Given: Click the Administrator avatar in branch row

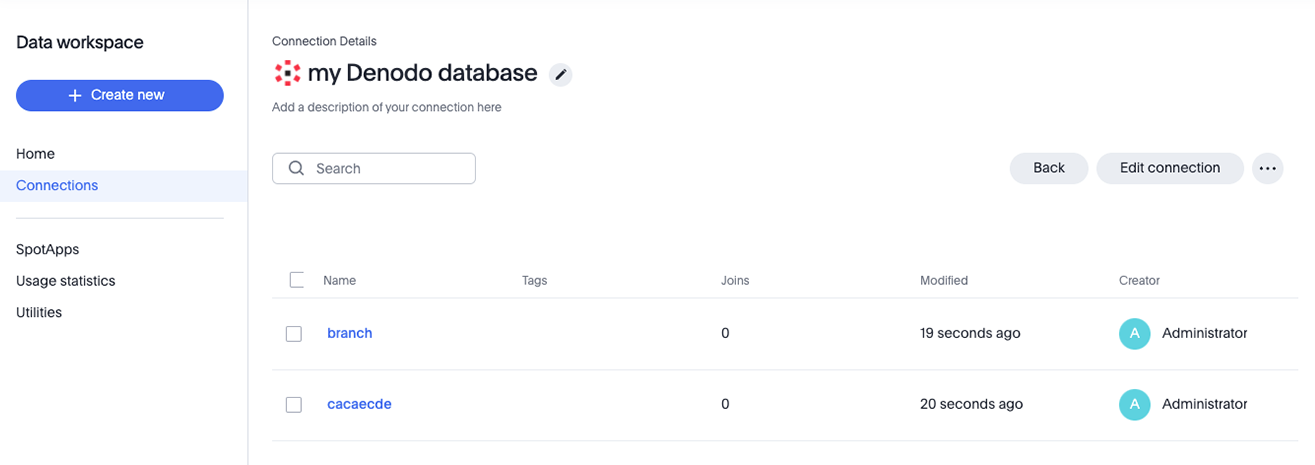Looking at the screenshot, I should (1134, 333).
